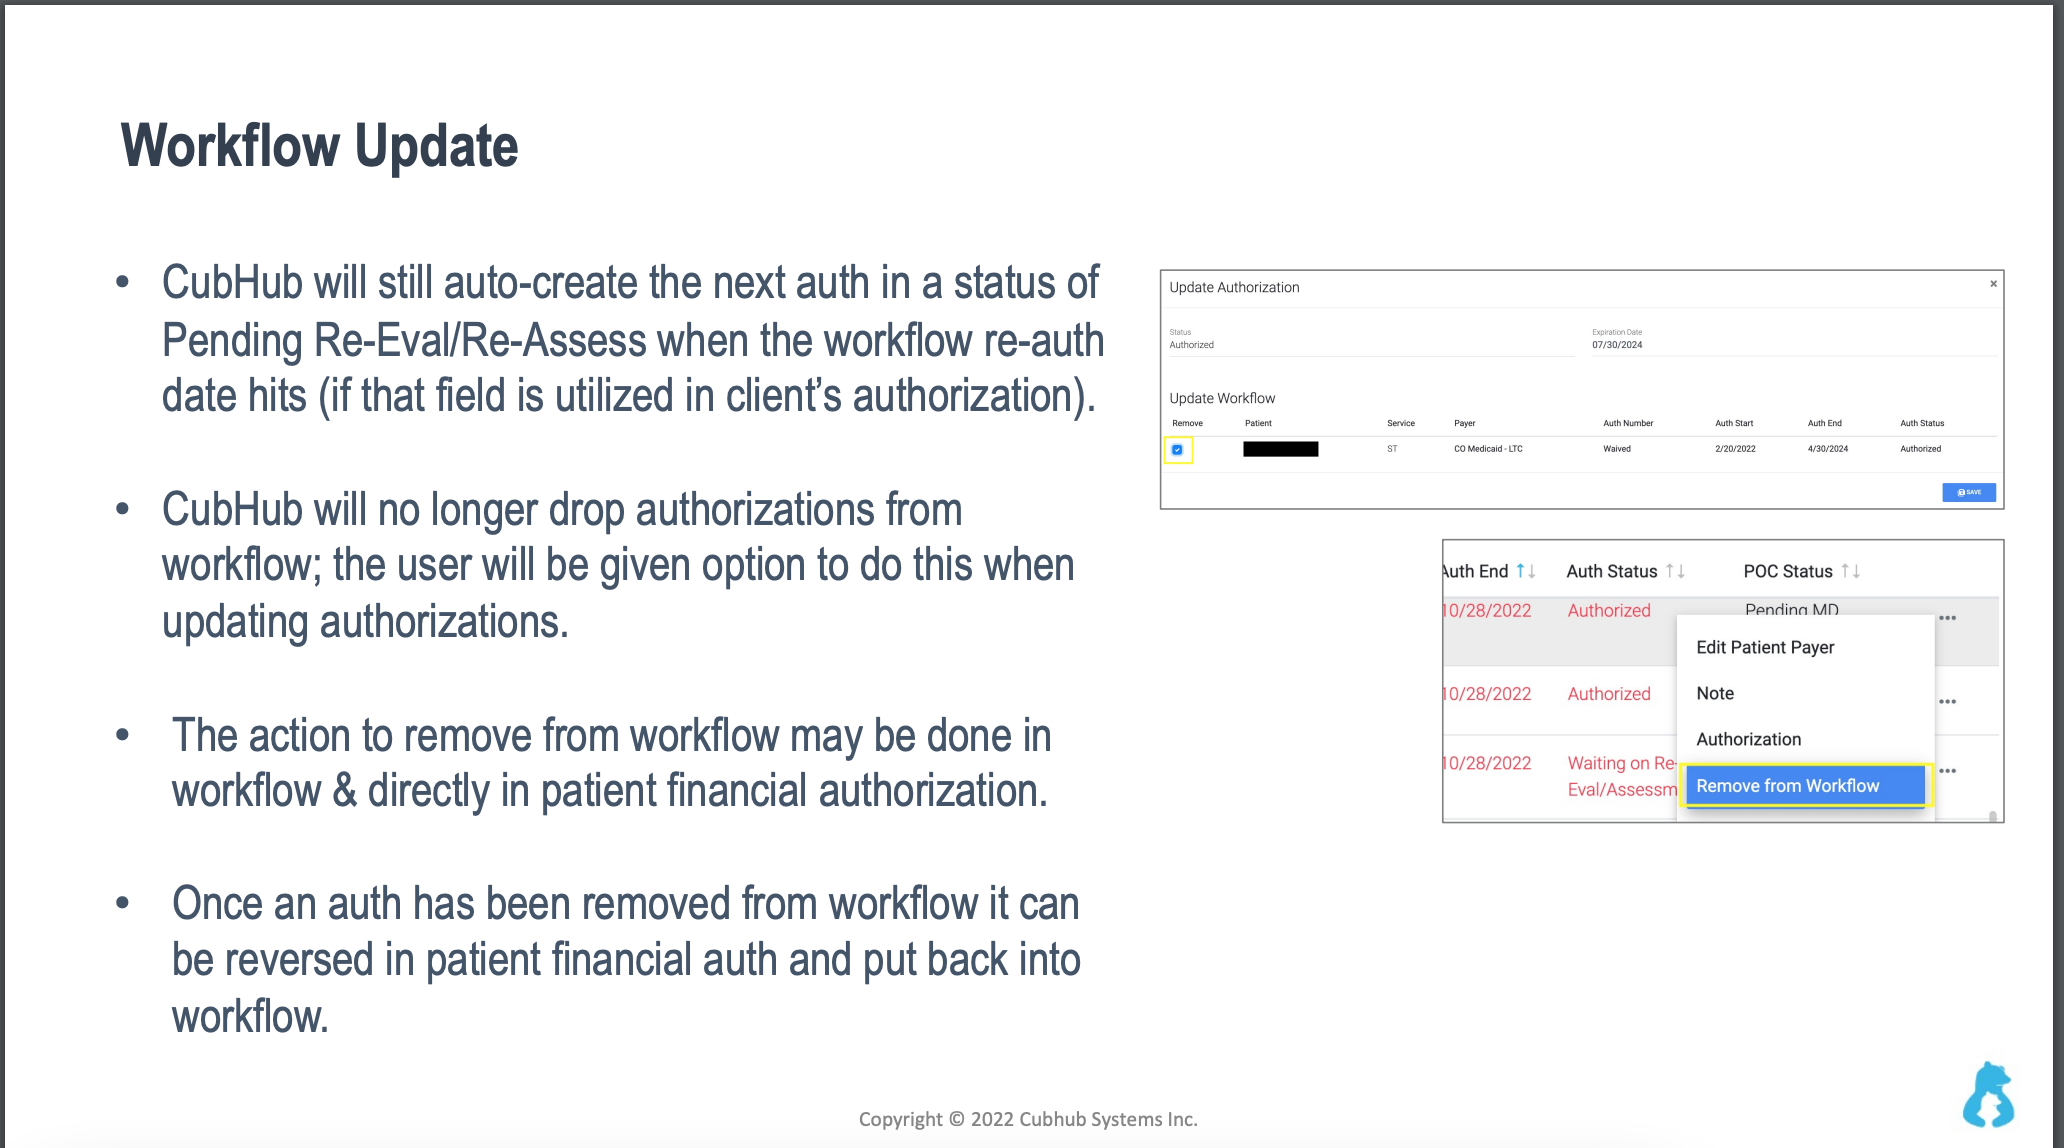Click the CO Medicaid - LTC payer cell
The width and height of the screenshot is (2064, 1148).
coord(1488,449)
